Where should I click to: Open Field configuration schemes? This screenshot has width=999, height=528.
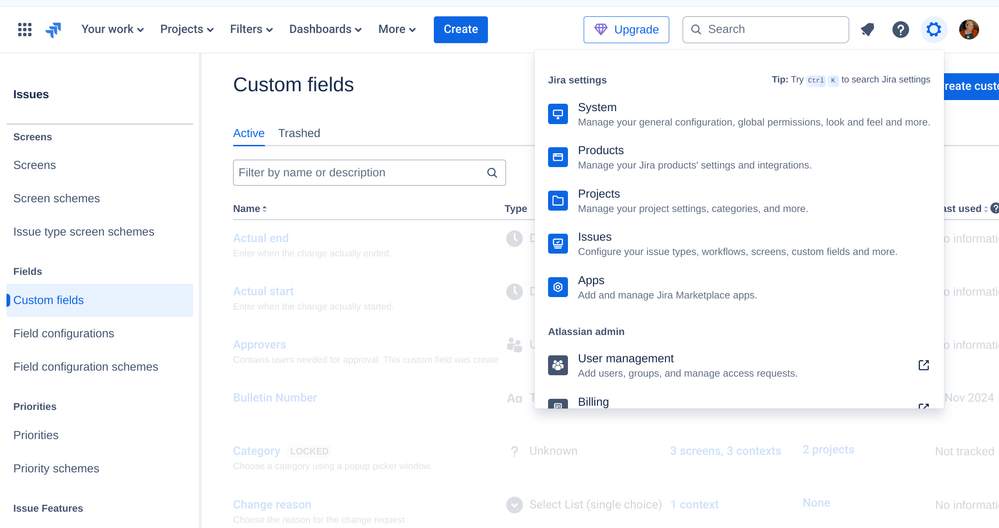point(85,367)
